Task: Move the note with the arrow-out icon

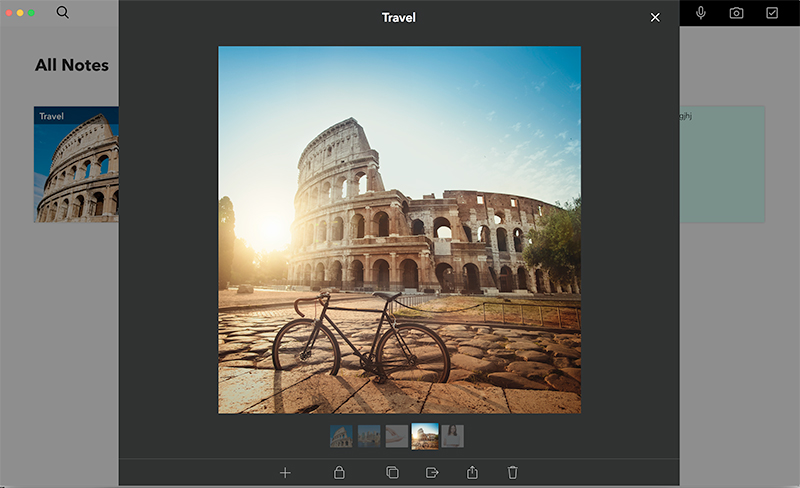Action: tap(432, 473)
